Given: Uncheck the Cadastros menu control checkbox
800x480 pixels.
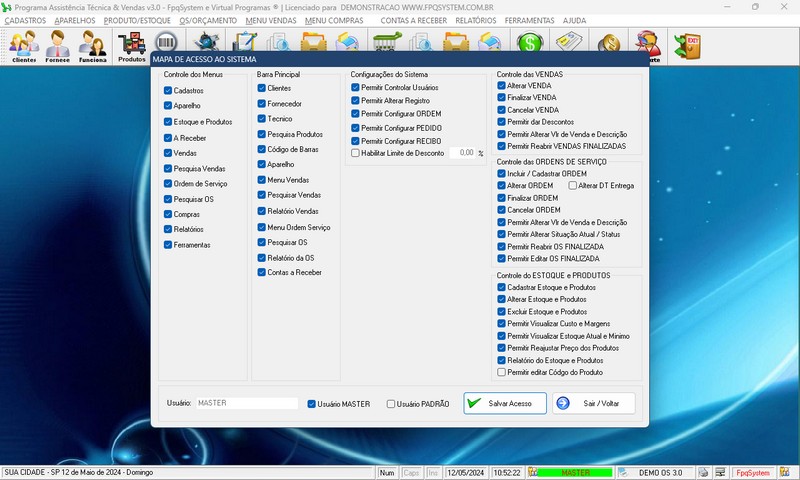Looking at the screenshot, I should click(168, 91).
